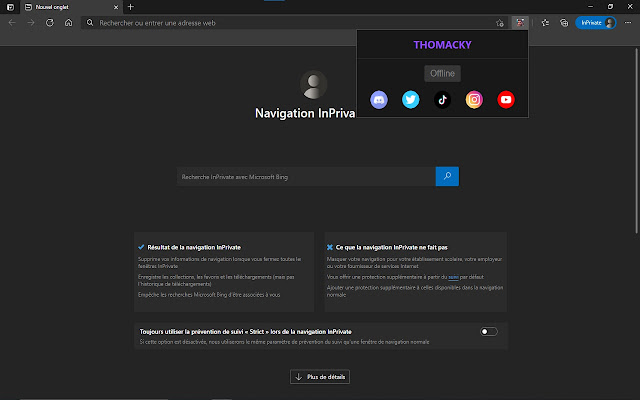640x400 pixels.
Task: Restore down the browser window
Action: click(x=610, y=7)
